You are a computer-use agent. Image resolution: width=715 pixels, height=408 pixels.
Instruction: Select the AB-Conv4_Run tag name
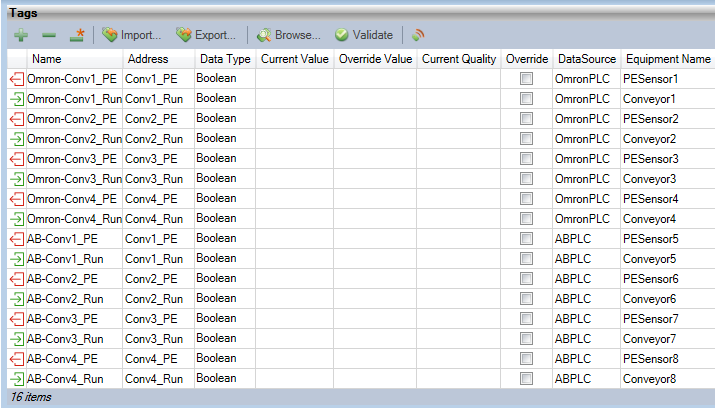65,379
